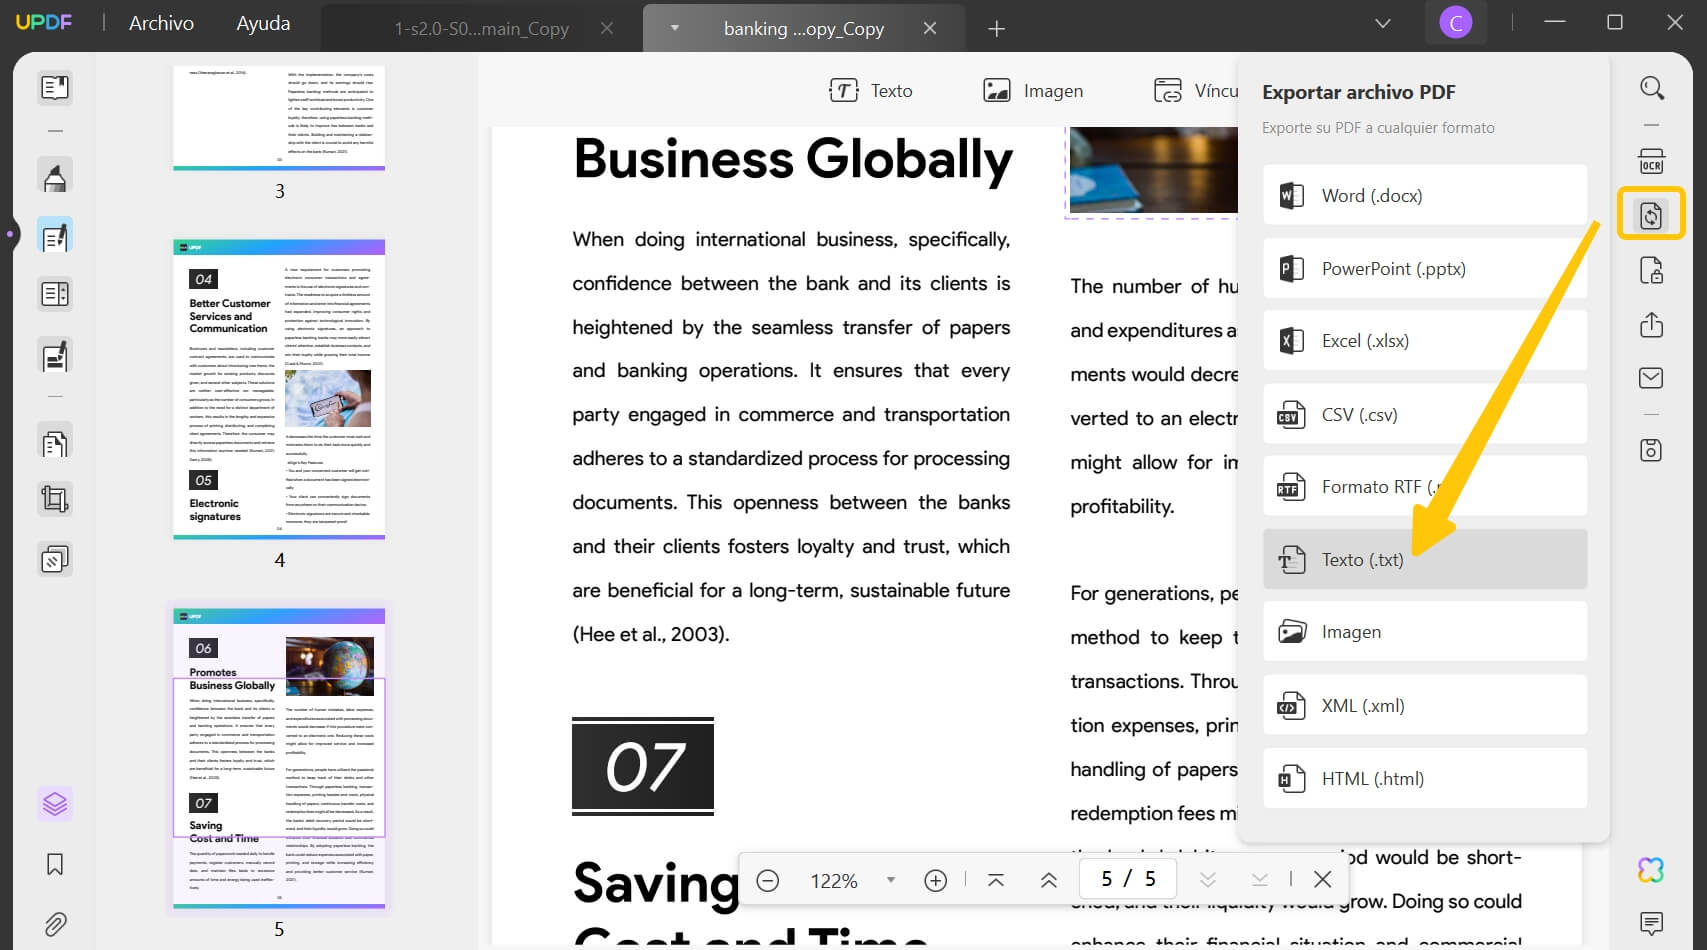Export the PDF to Word (.docx)

point(1424,195)
